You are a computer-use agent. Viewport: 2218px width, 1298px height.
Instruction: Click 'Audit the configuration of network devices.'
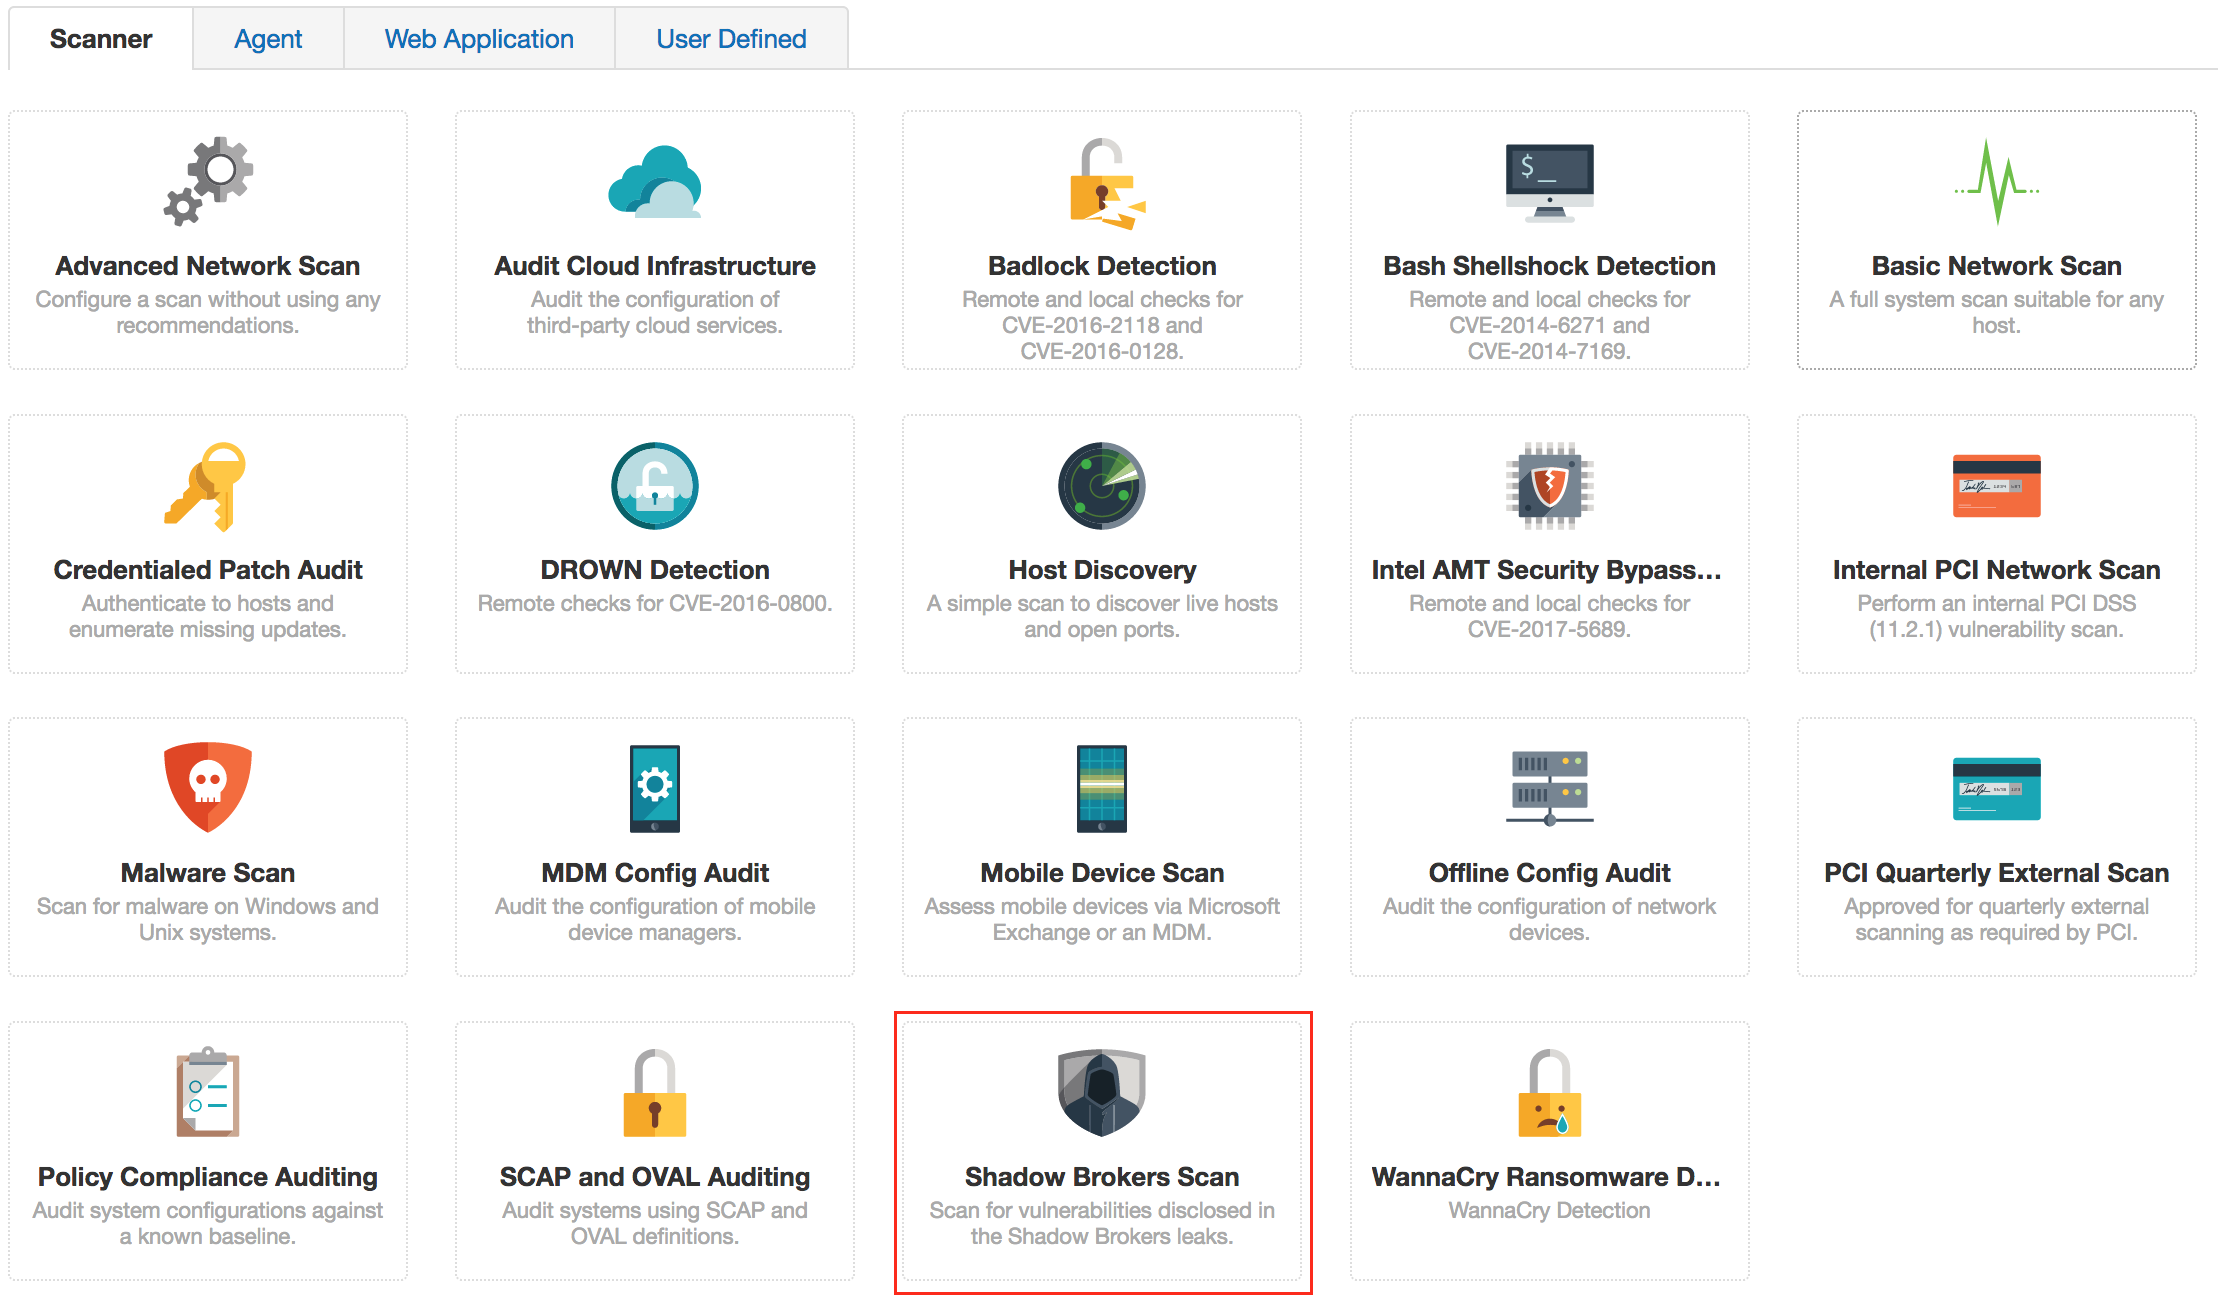point(1550,919)
